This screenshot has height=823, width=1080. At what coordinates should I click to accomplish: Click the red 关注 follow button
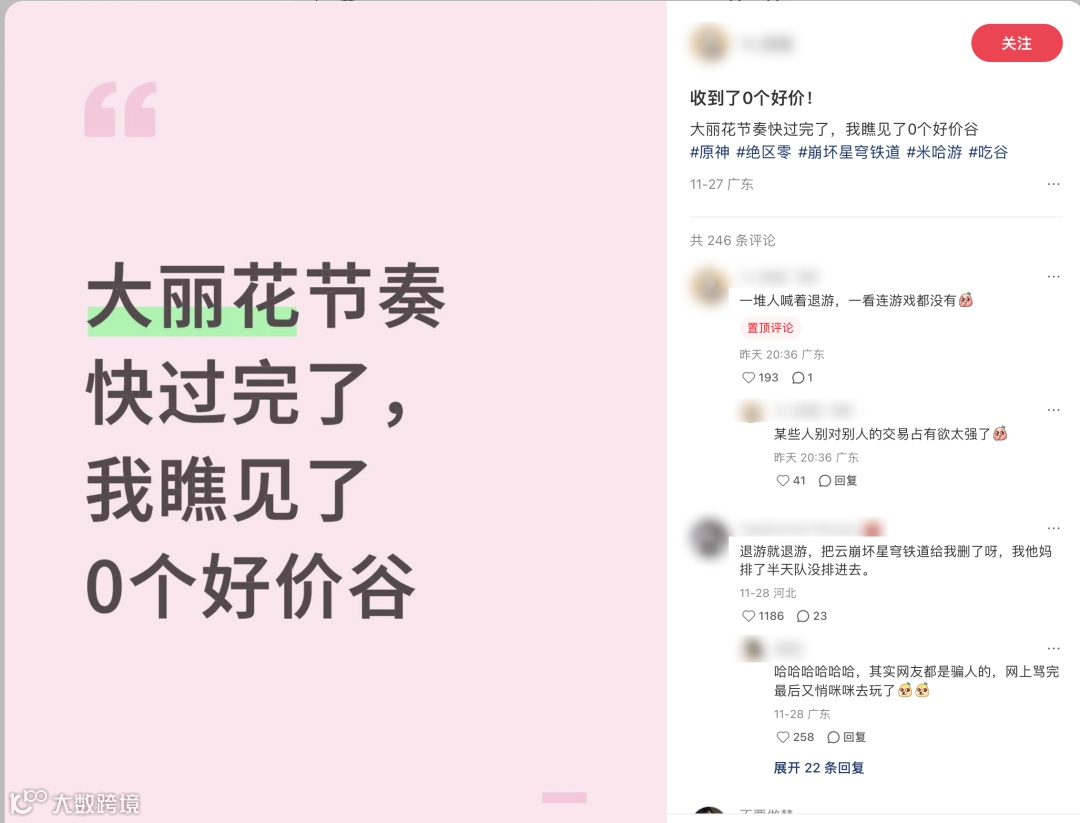pyautogui.click(x=1016, y=43)
